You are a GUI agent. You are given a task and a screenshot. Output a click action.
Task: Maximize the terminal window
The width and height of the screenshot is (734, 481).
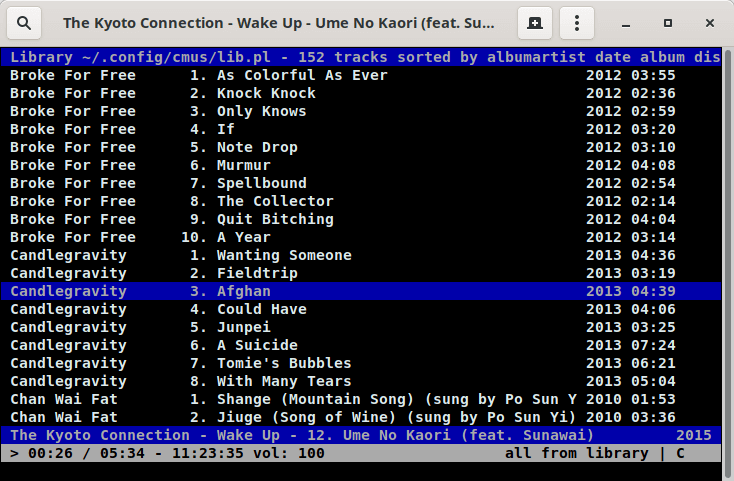coord(668,23)
